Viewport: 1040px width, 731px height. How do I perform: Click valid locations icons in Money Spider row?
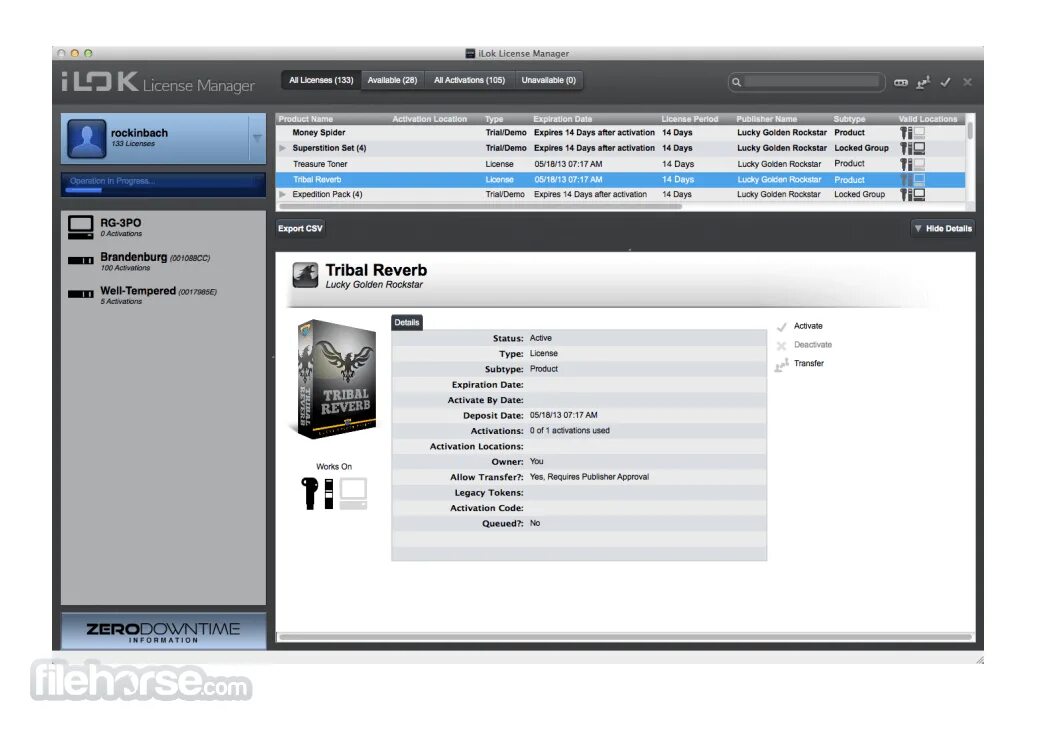point(913,133)
